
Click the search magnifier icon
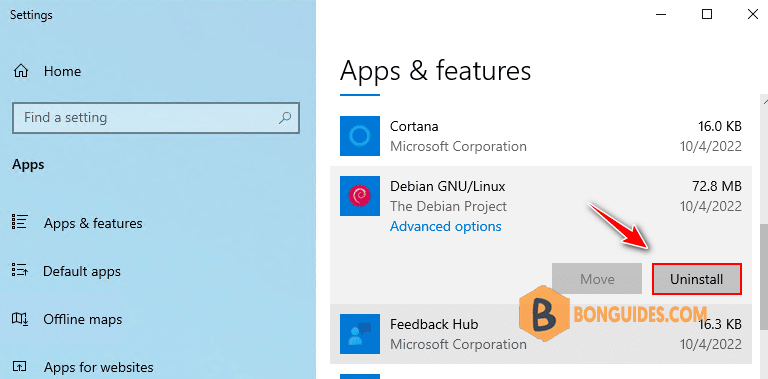285,118
